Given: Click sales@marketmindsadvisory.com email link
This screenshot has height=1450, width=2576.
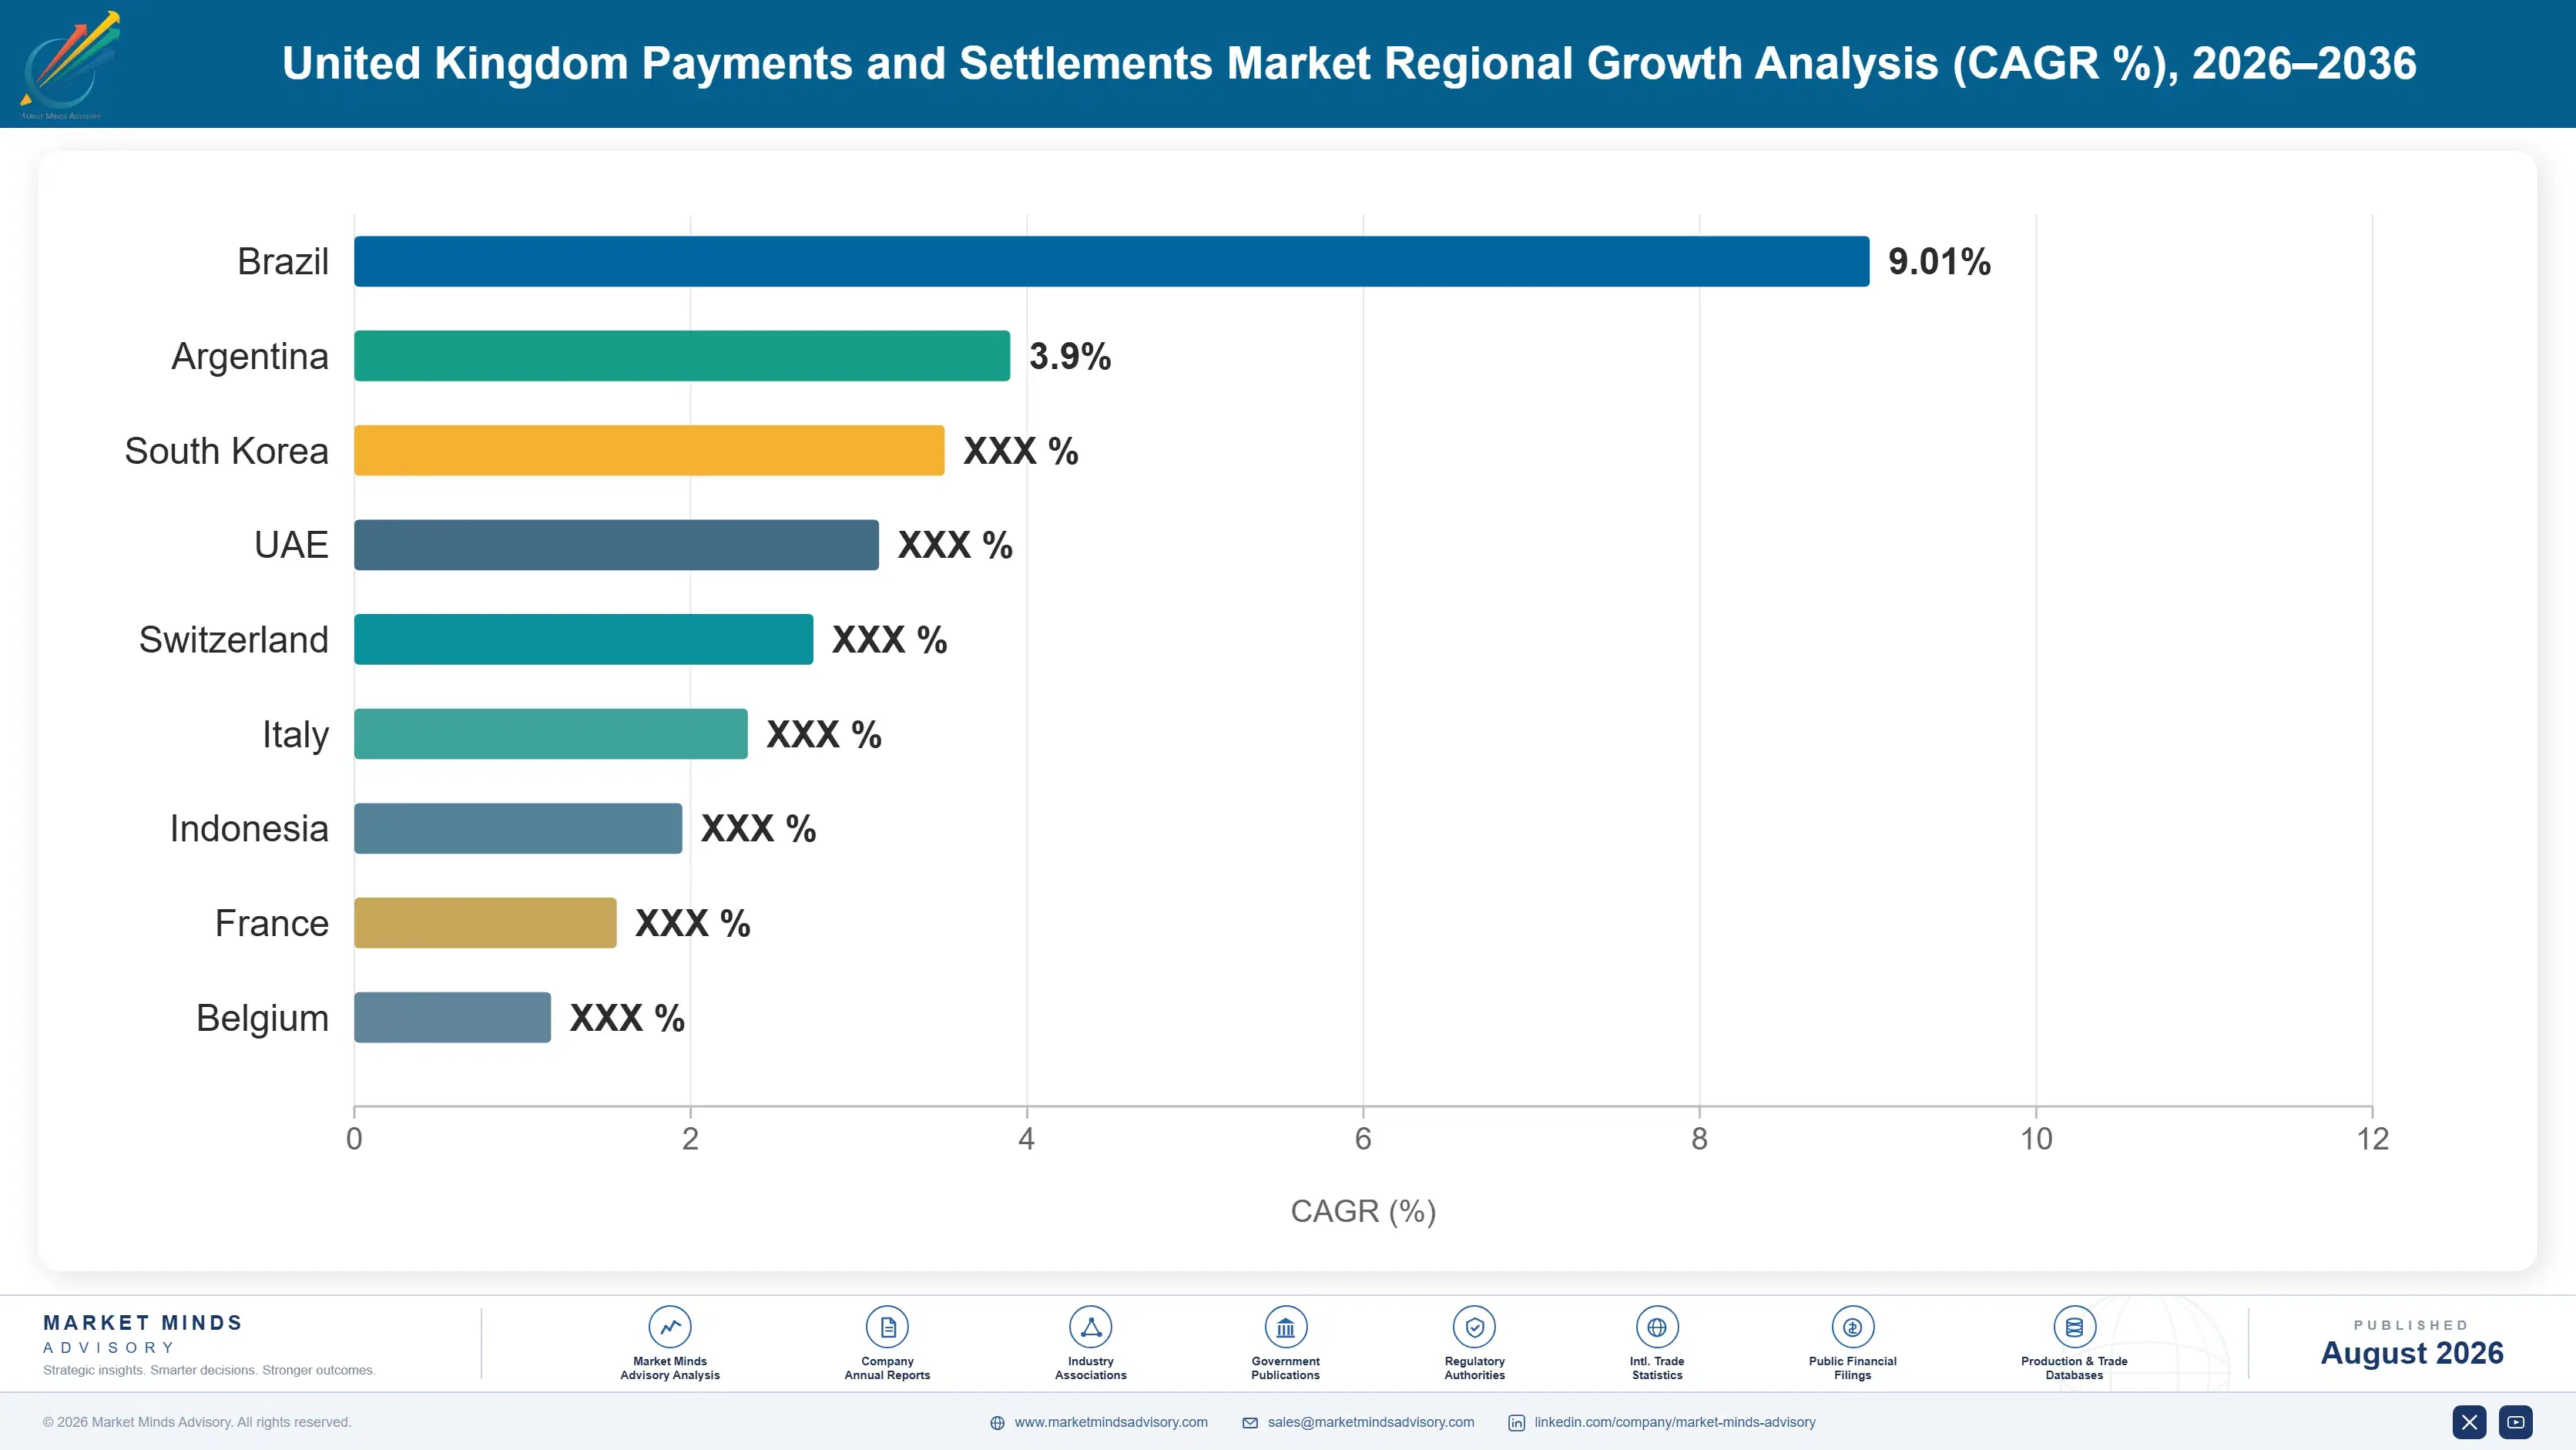Looking at the screenshot, I should (x=1371, y=1422).
